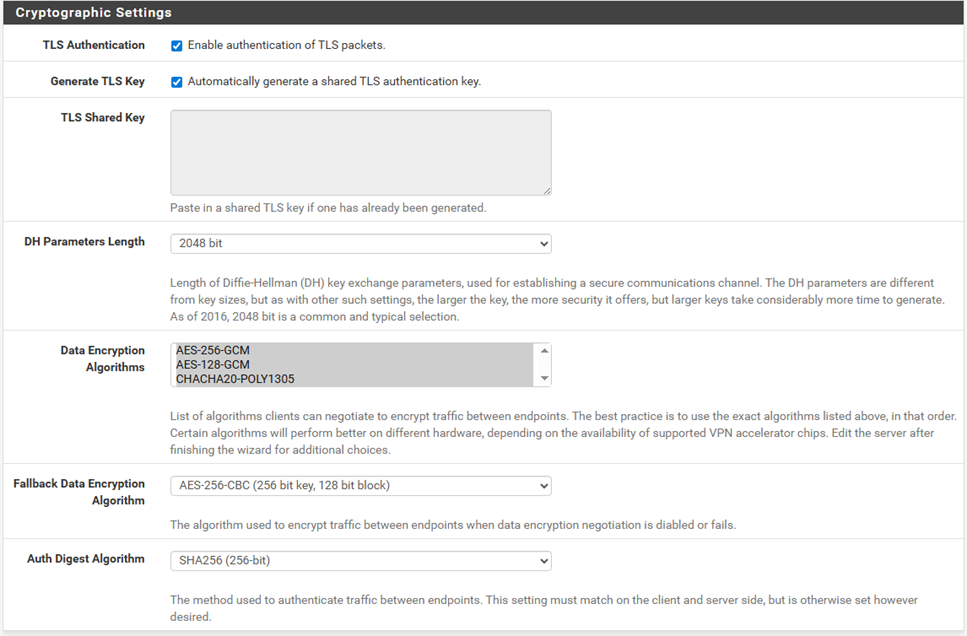Click the encryption list scroll-up arrow
The image size is (967, 636).
pos(544,351)
